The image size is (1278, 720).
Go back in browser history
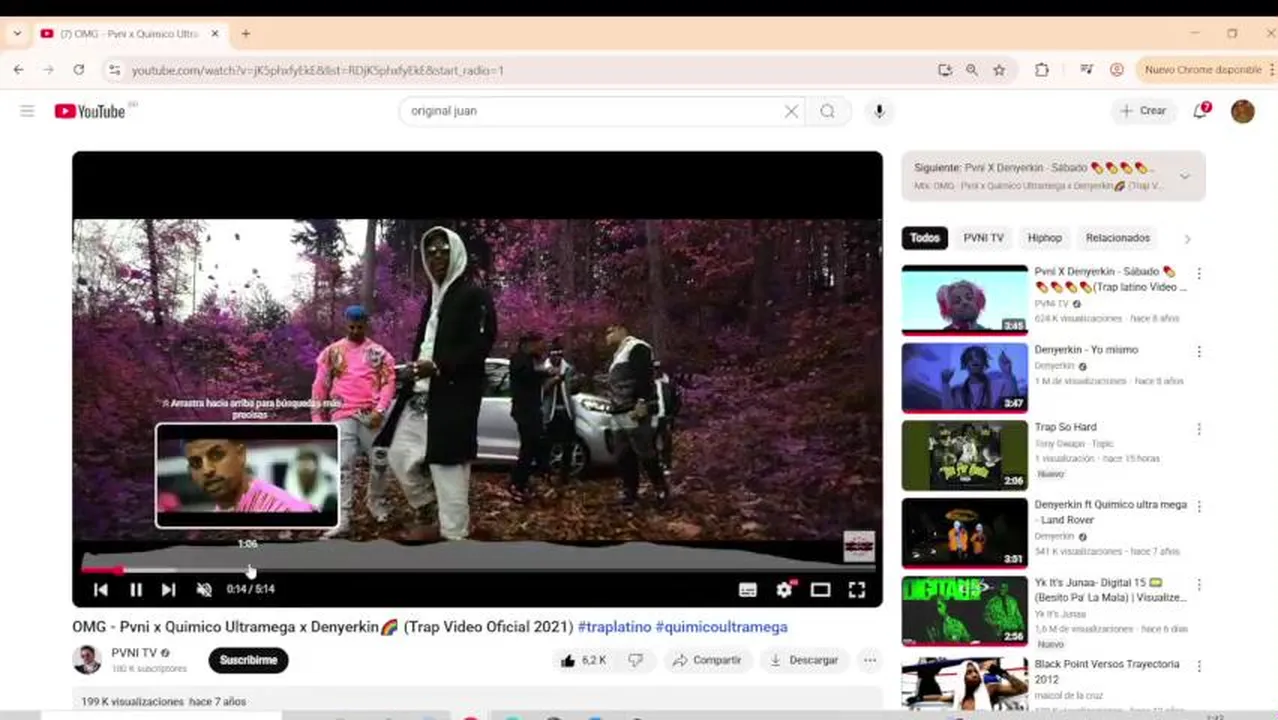coord(18,70)
